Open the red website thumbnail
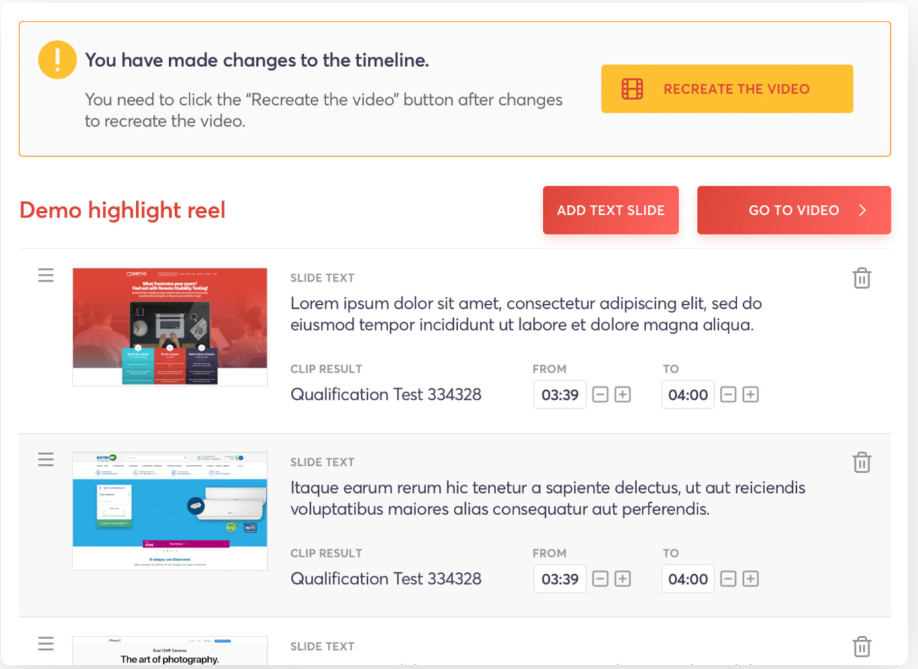This screenshot has height=669, width=918. tap(170, 327)
